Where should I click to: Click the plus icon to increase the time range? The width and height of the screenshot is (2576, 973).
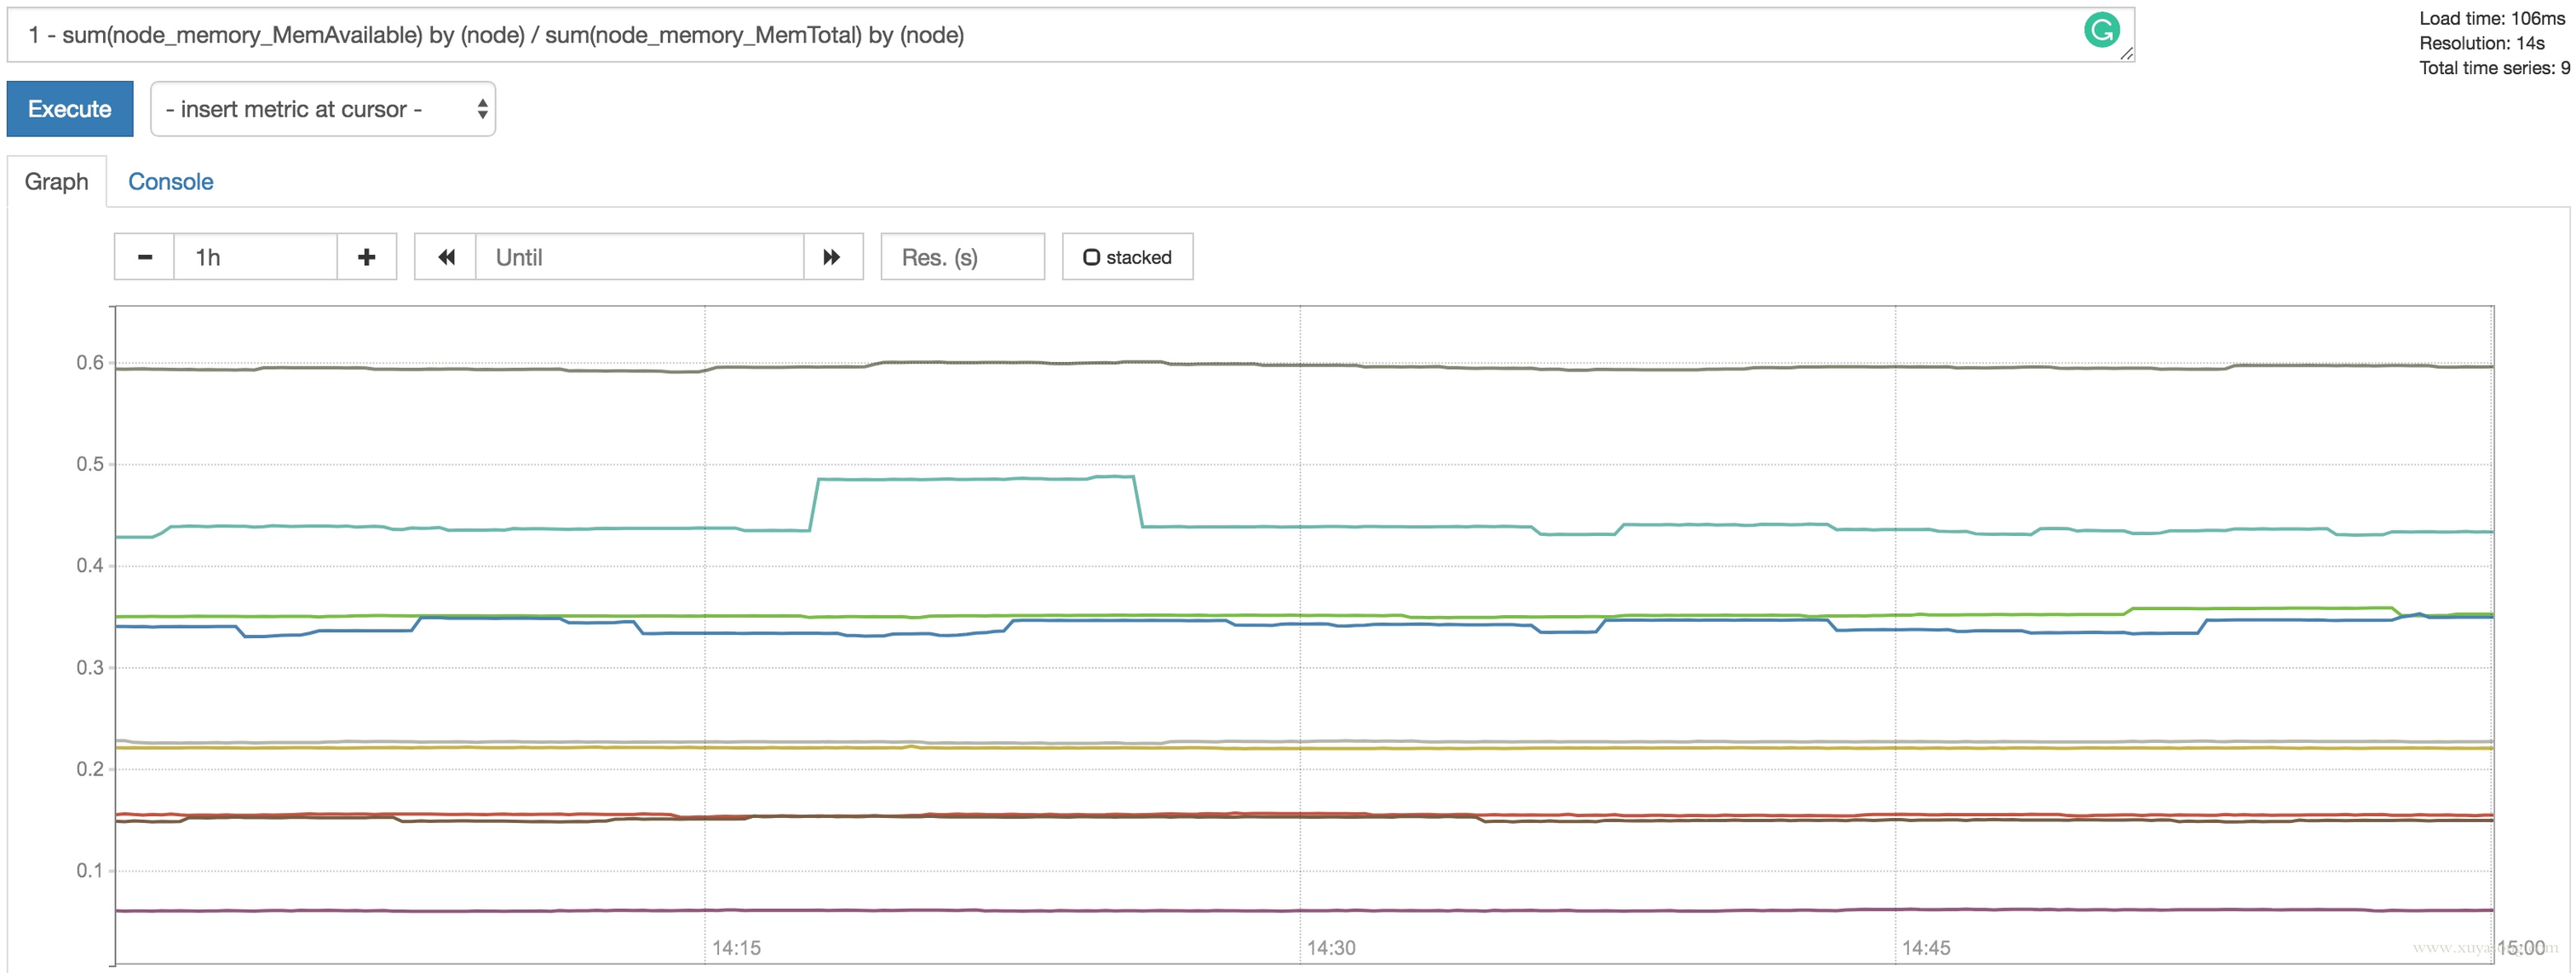click(x=366, y=257)
